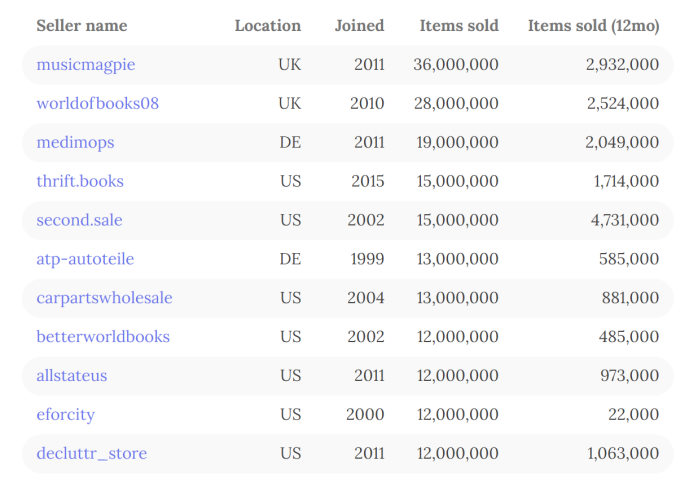Viewport: 698px width, 480px height.
Task: Click the carpartswholesale seller link
Action: coord(104,298)
